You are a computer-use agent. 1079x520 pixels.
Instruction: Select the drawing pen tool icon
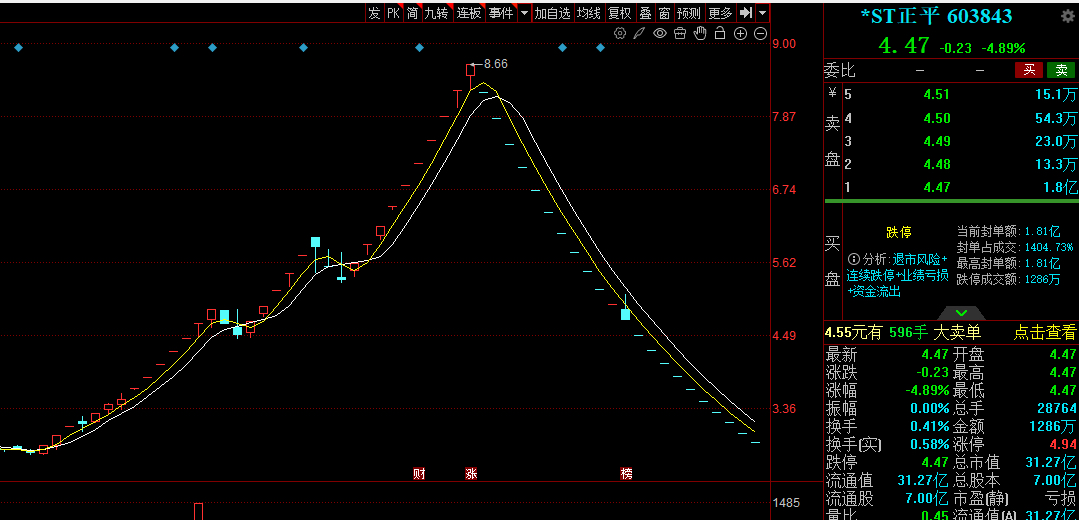(x=639, y=34)
